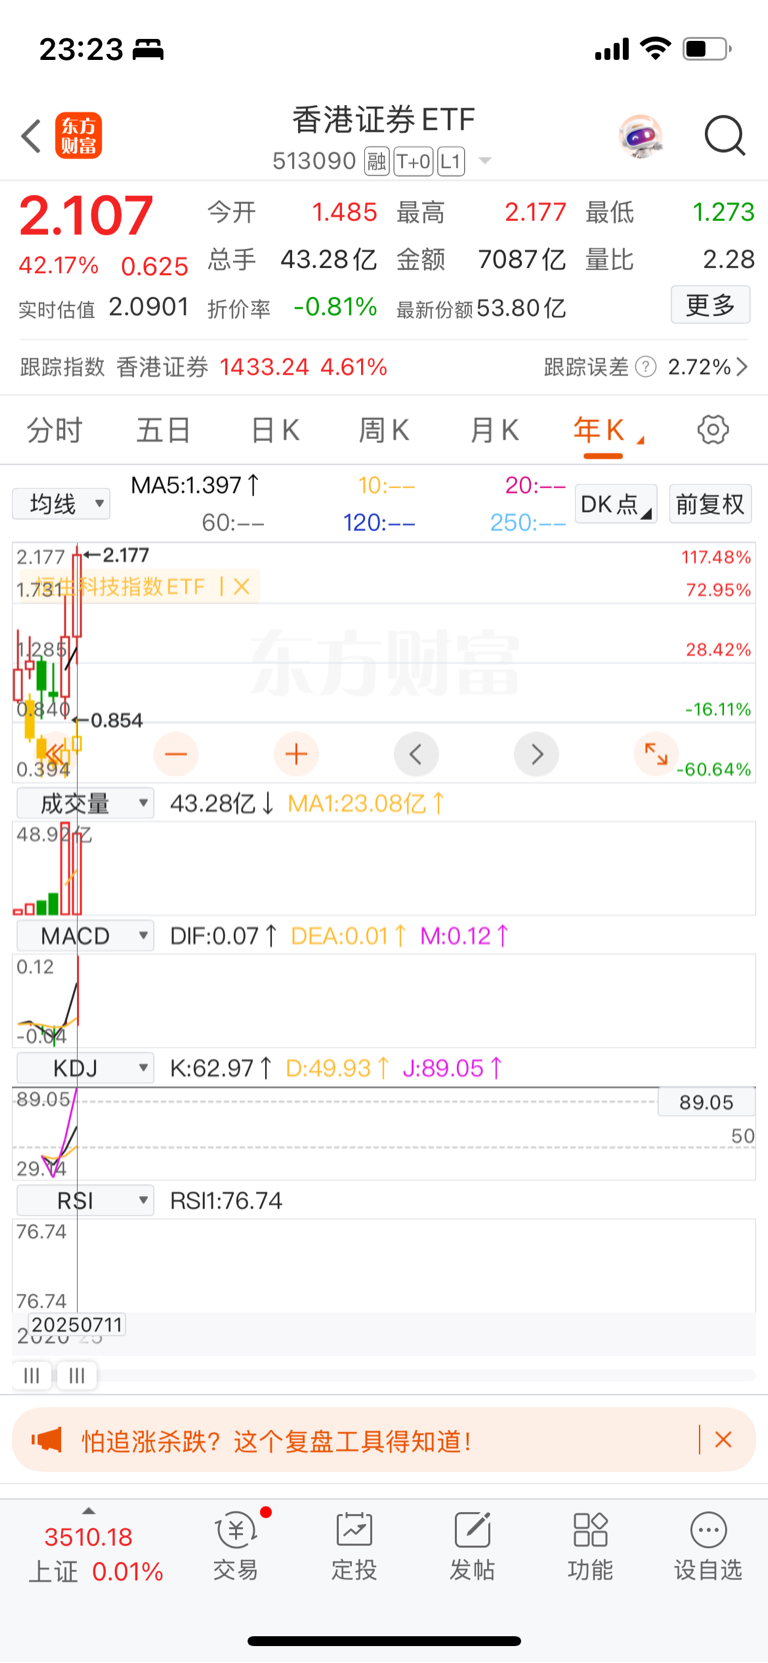Open 均线 indicator dropdown
The height and width of the screenshot is (1663, 768).
point(61,504)
